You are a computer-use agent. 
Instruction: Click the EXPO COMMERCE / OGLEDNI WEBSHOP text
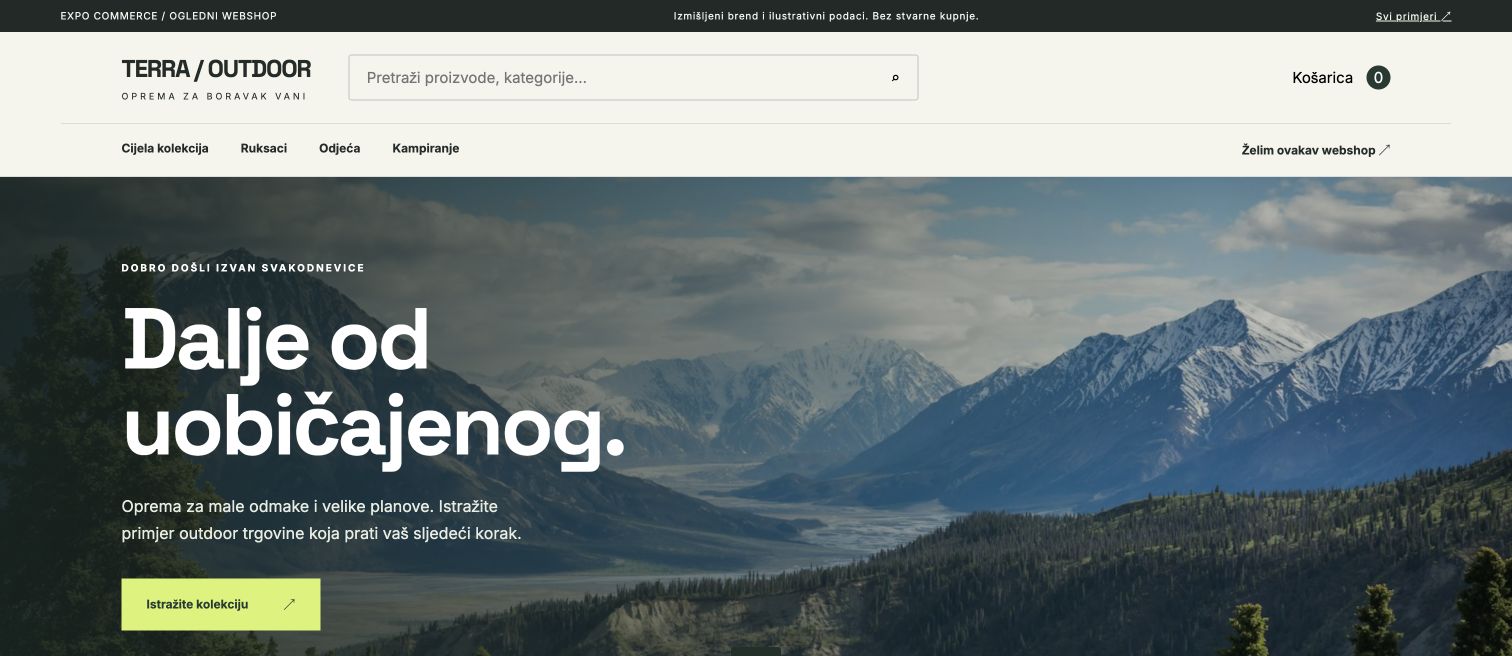tap(169, 16)
